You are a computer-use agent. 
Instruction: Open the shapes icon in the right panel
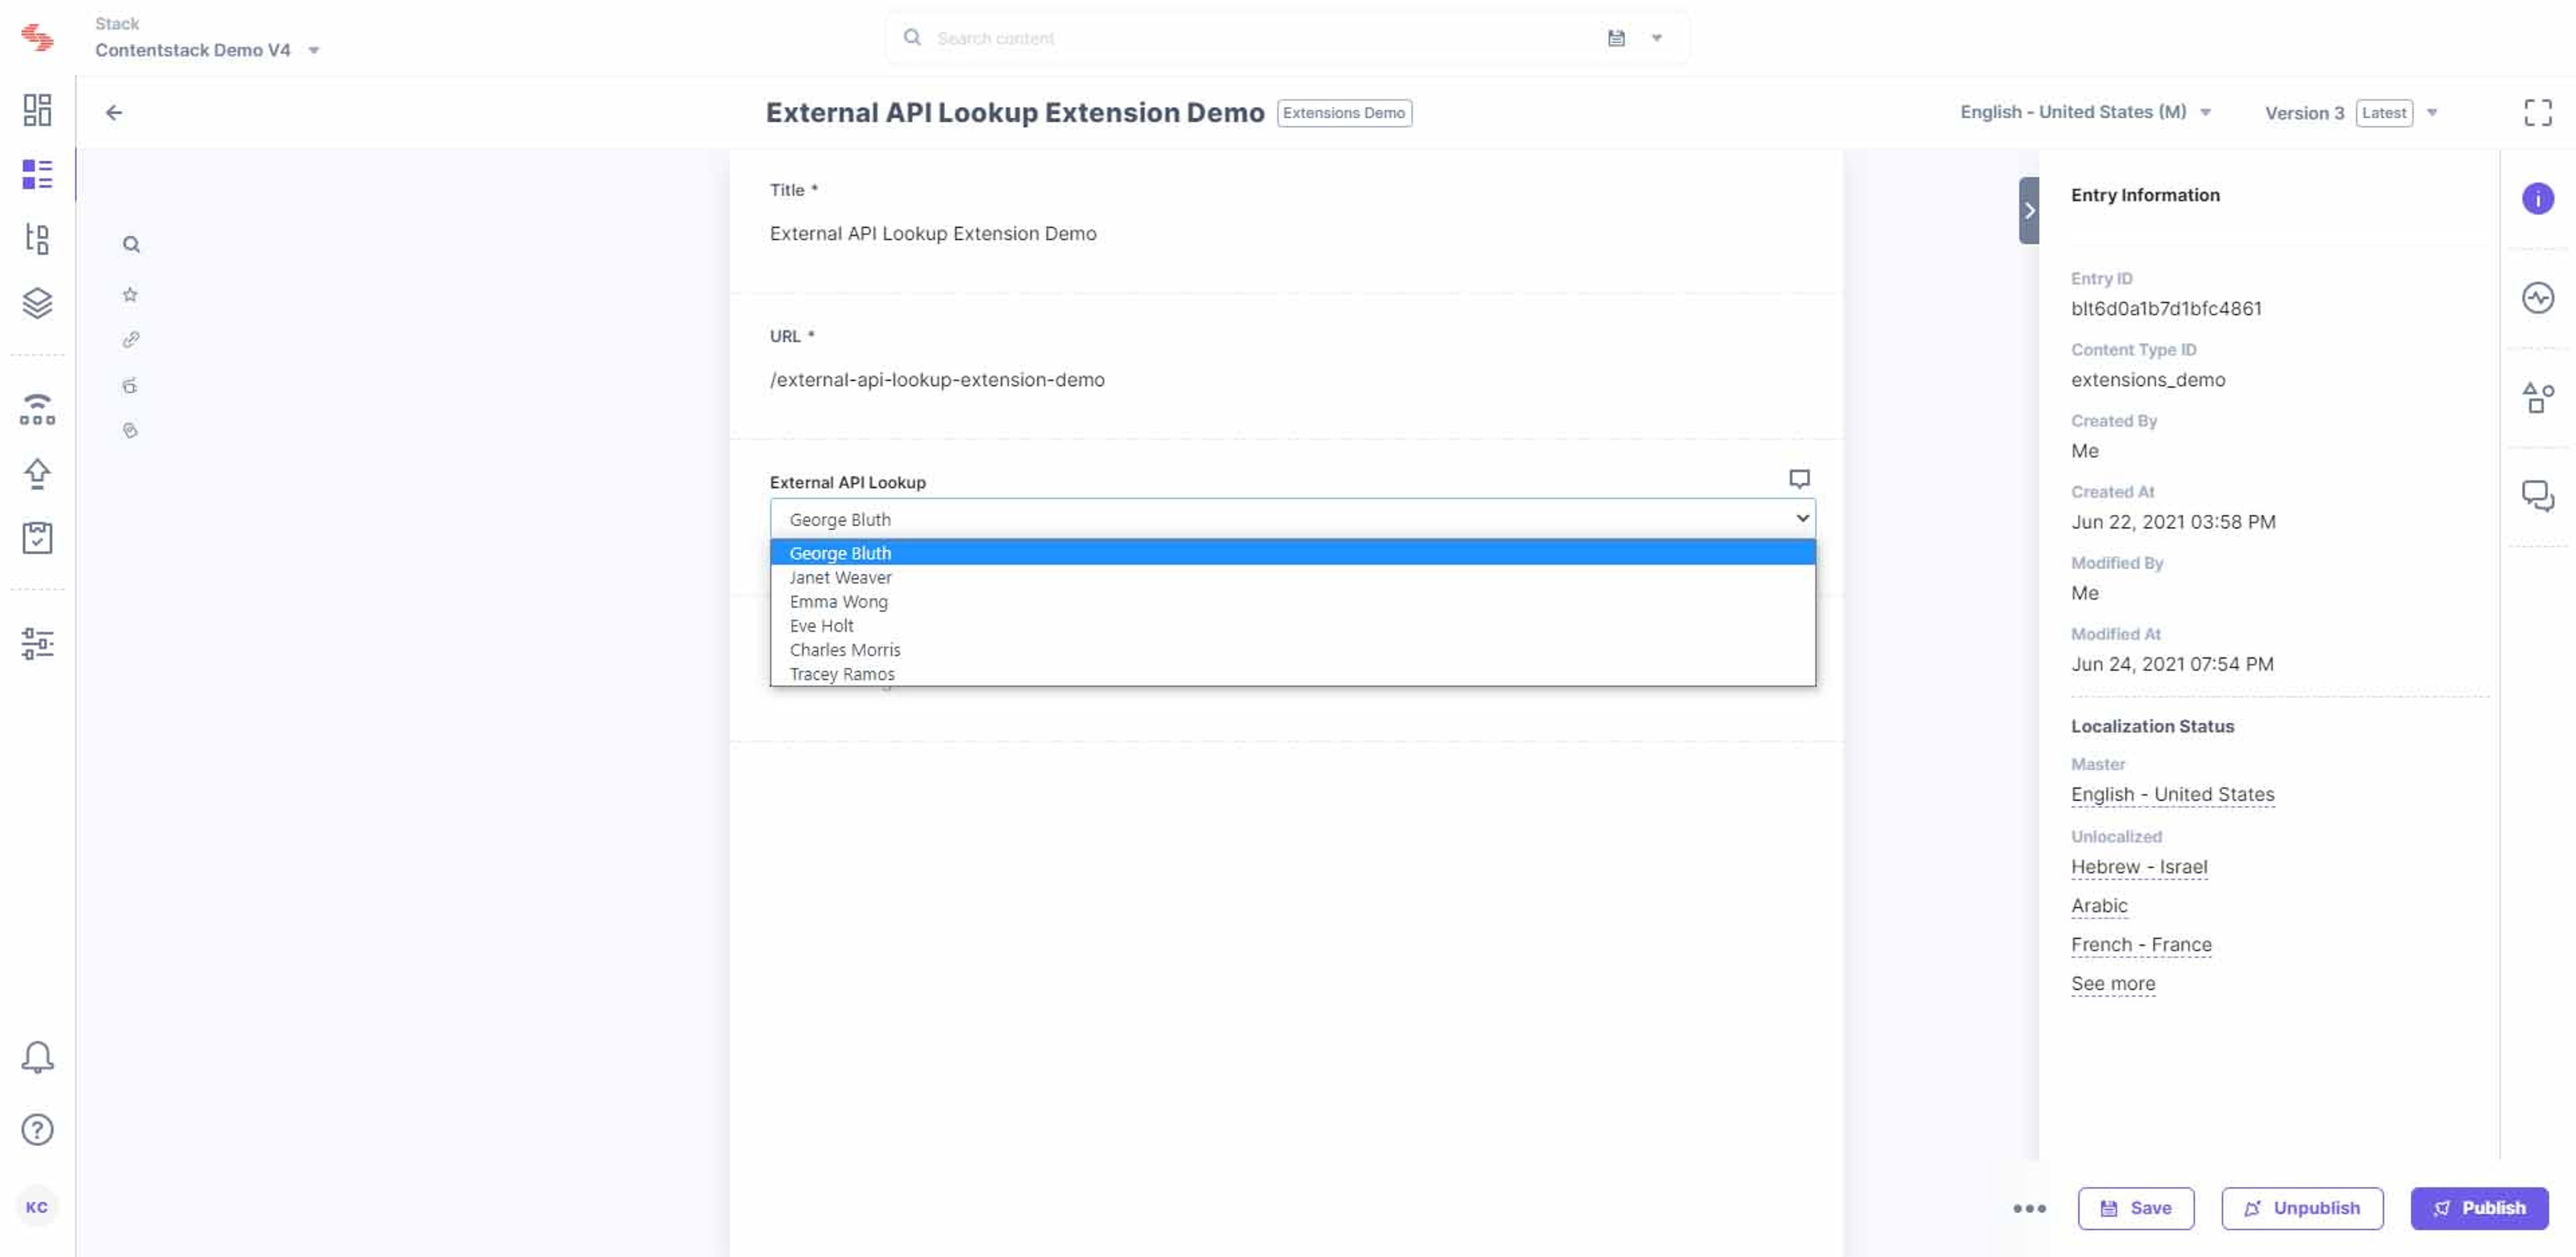point(2537,397)
